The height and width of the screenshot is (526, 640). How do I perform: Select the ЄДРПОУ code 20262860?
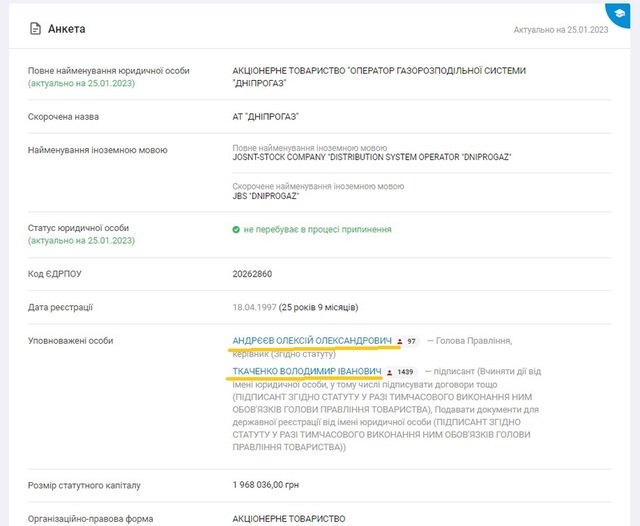(x=252, y=273)
